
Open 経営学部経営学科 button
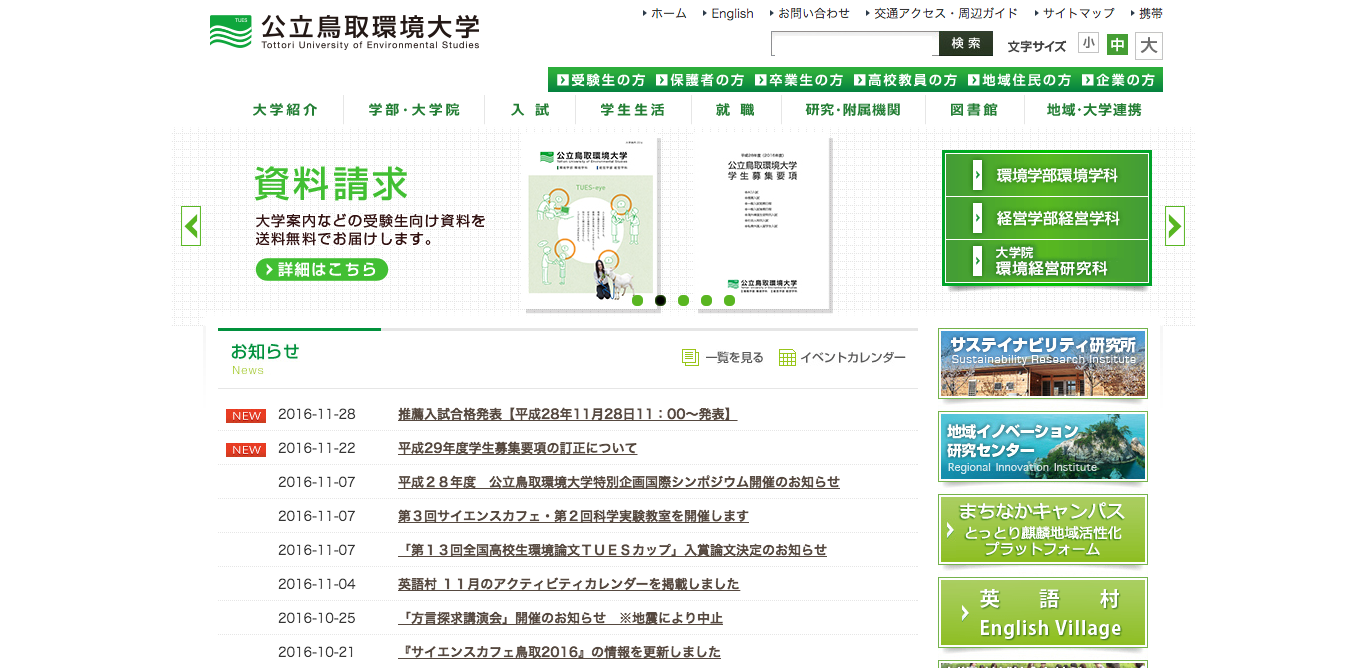pyautogui.click(x=1047, y=218)
